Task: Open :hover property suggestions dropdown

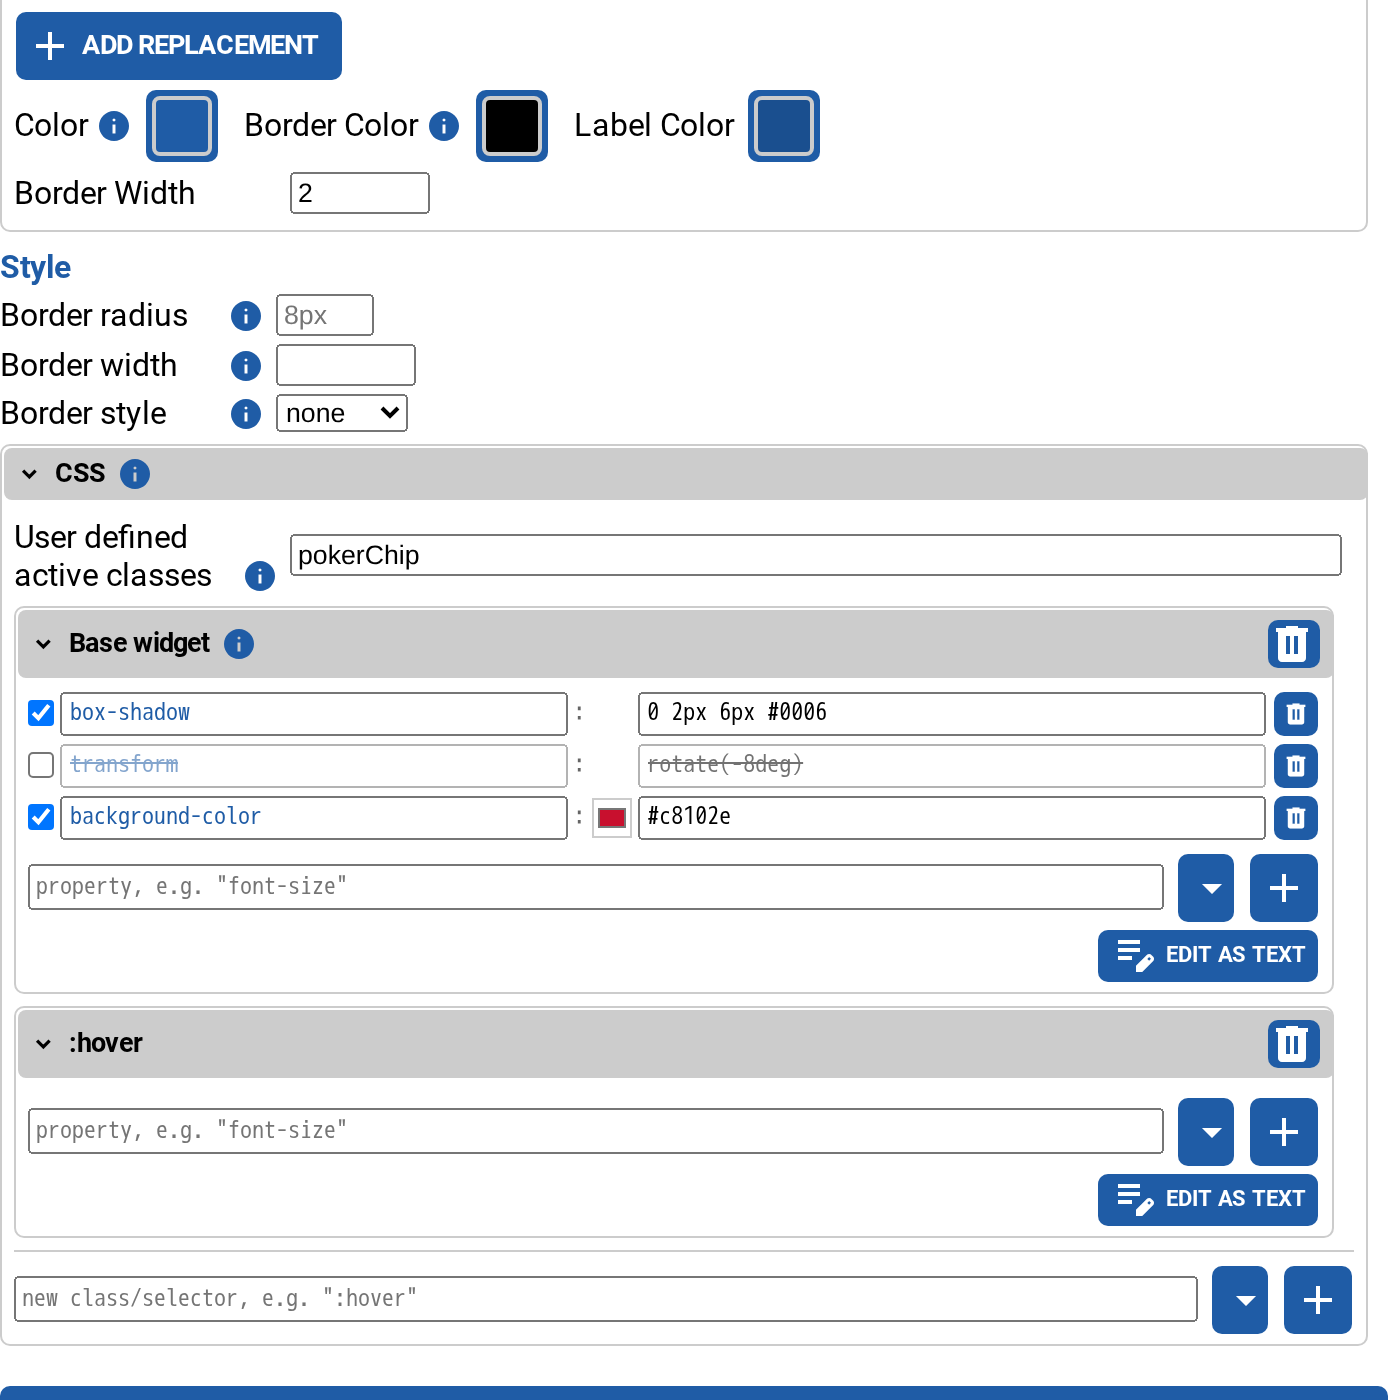Action: (1206, 1132)
